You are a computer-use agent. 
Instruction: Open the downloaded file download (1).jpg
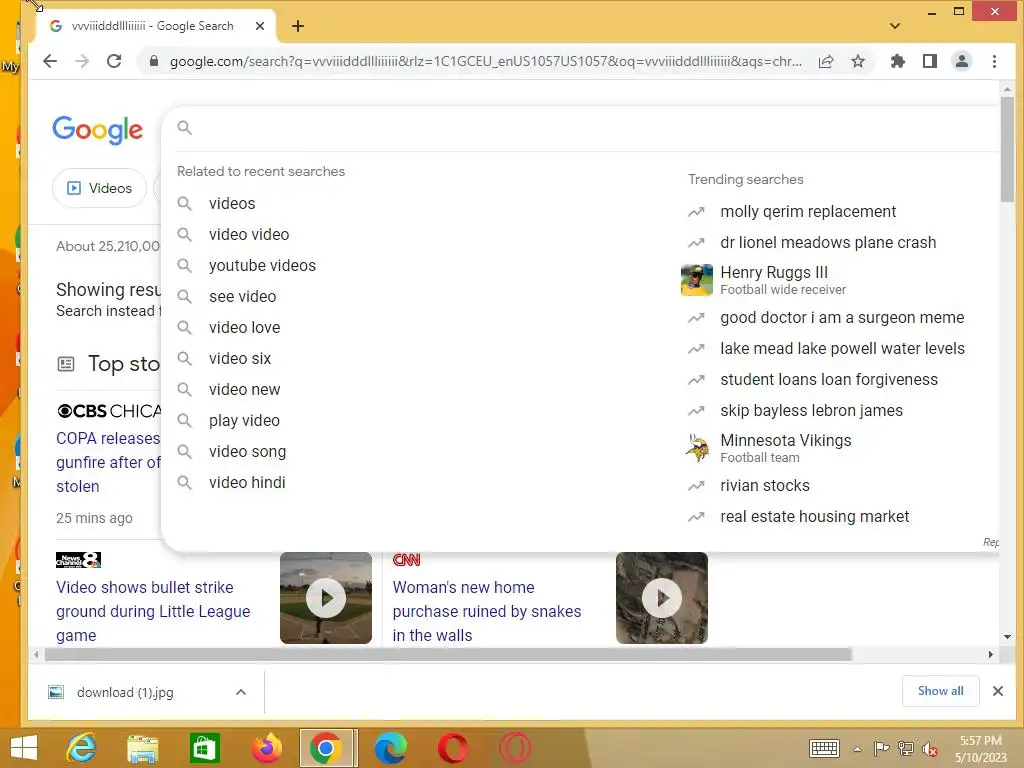[125, 692]
